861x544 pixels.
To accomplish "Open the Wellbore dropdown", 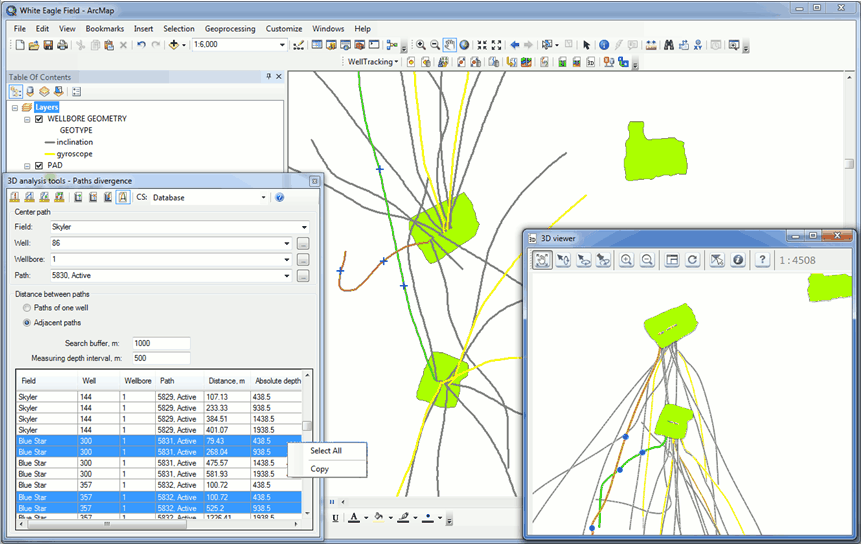I will coord(287,260).
